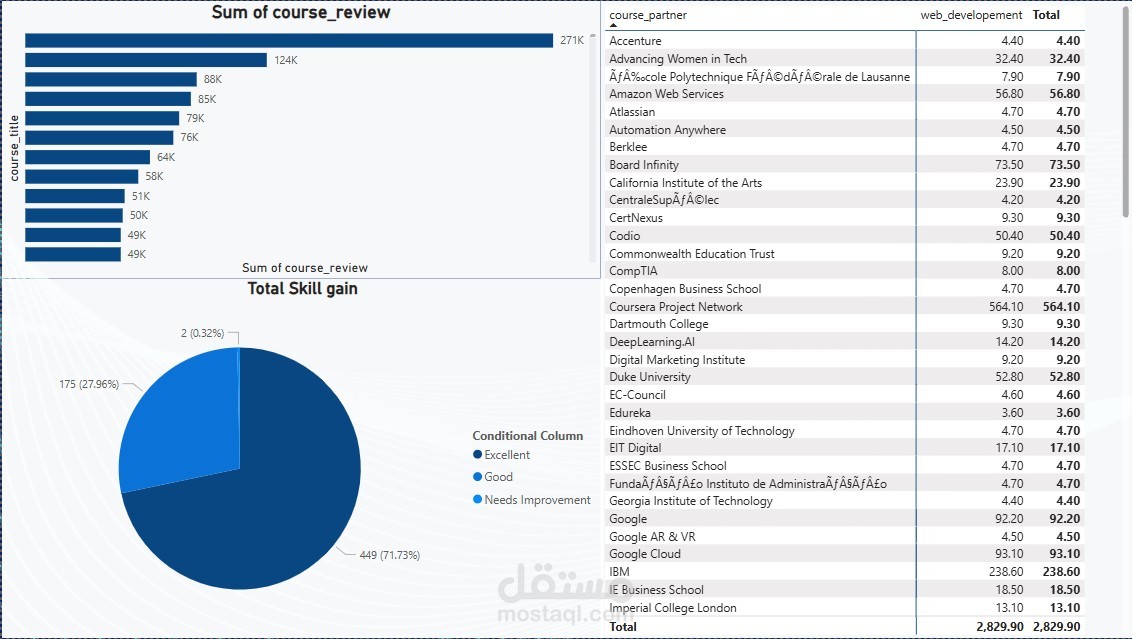Click the Needs Improvement legend marker
Image resolution: width=1132 pixels, height=639 pixels.
click(477, 499)
